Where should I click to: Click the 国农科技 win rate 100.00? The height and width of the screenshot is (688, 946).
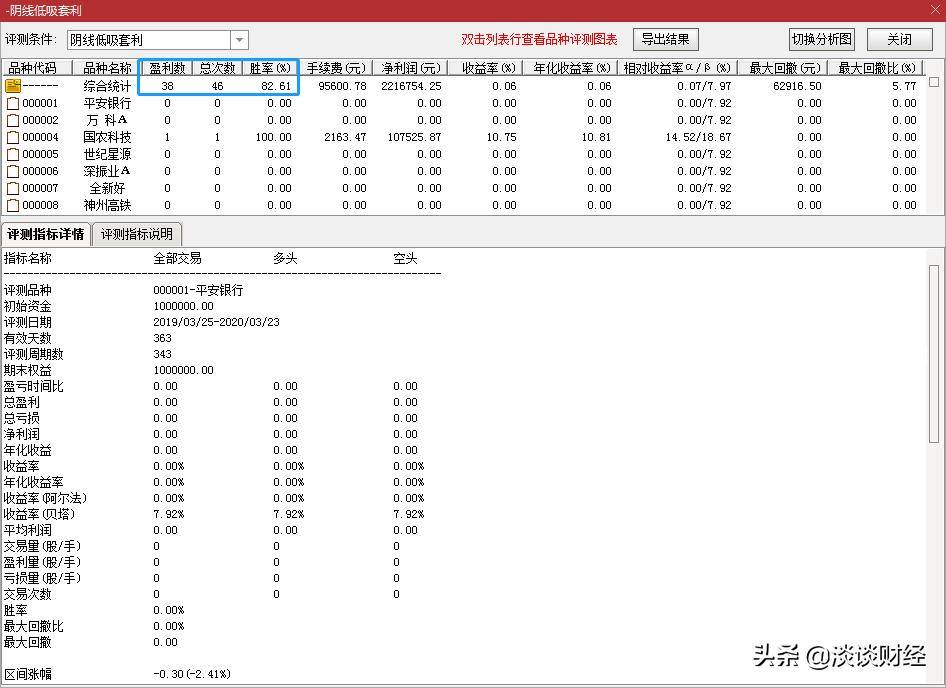(x=273, y=137)
